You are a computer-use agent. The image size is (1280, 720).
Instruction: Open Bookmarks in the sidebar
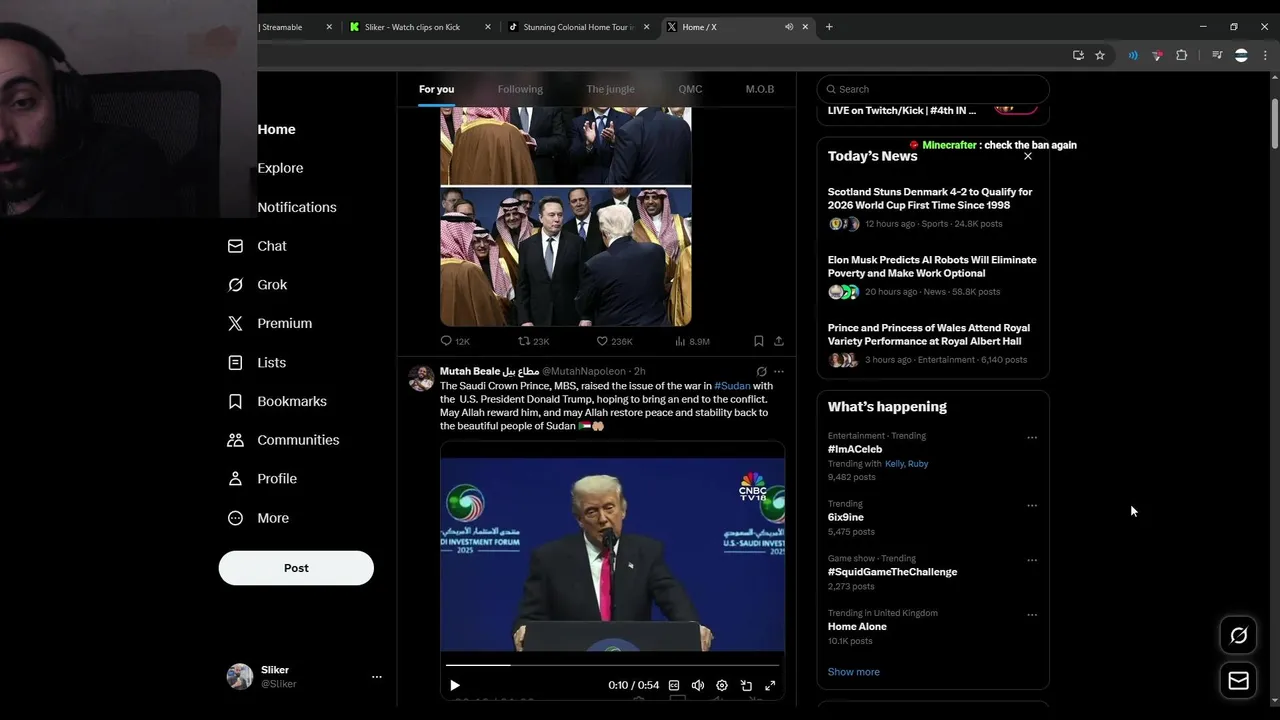point(277,401)
